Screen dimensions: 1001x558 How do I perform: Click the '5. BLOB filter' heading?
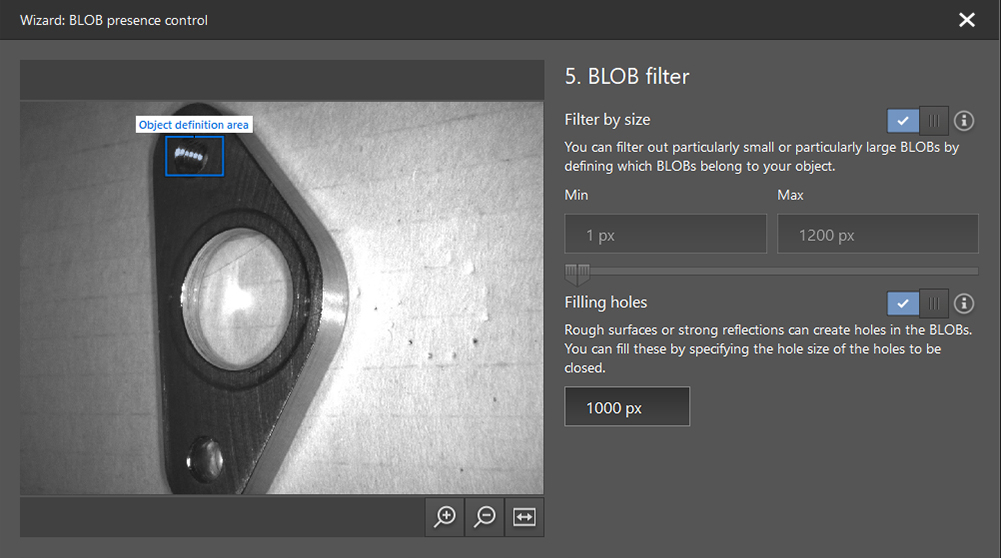click(627, 76)
